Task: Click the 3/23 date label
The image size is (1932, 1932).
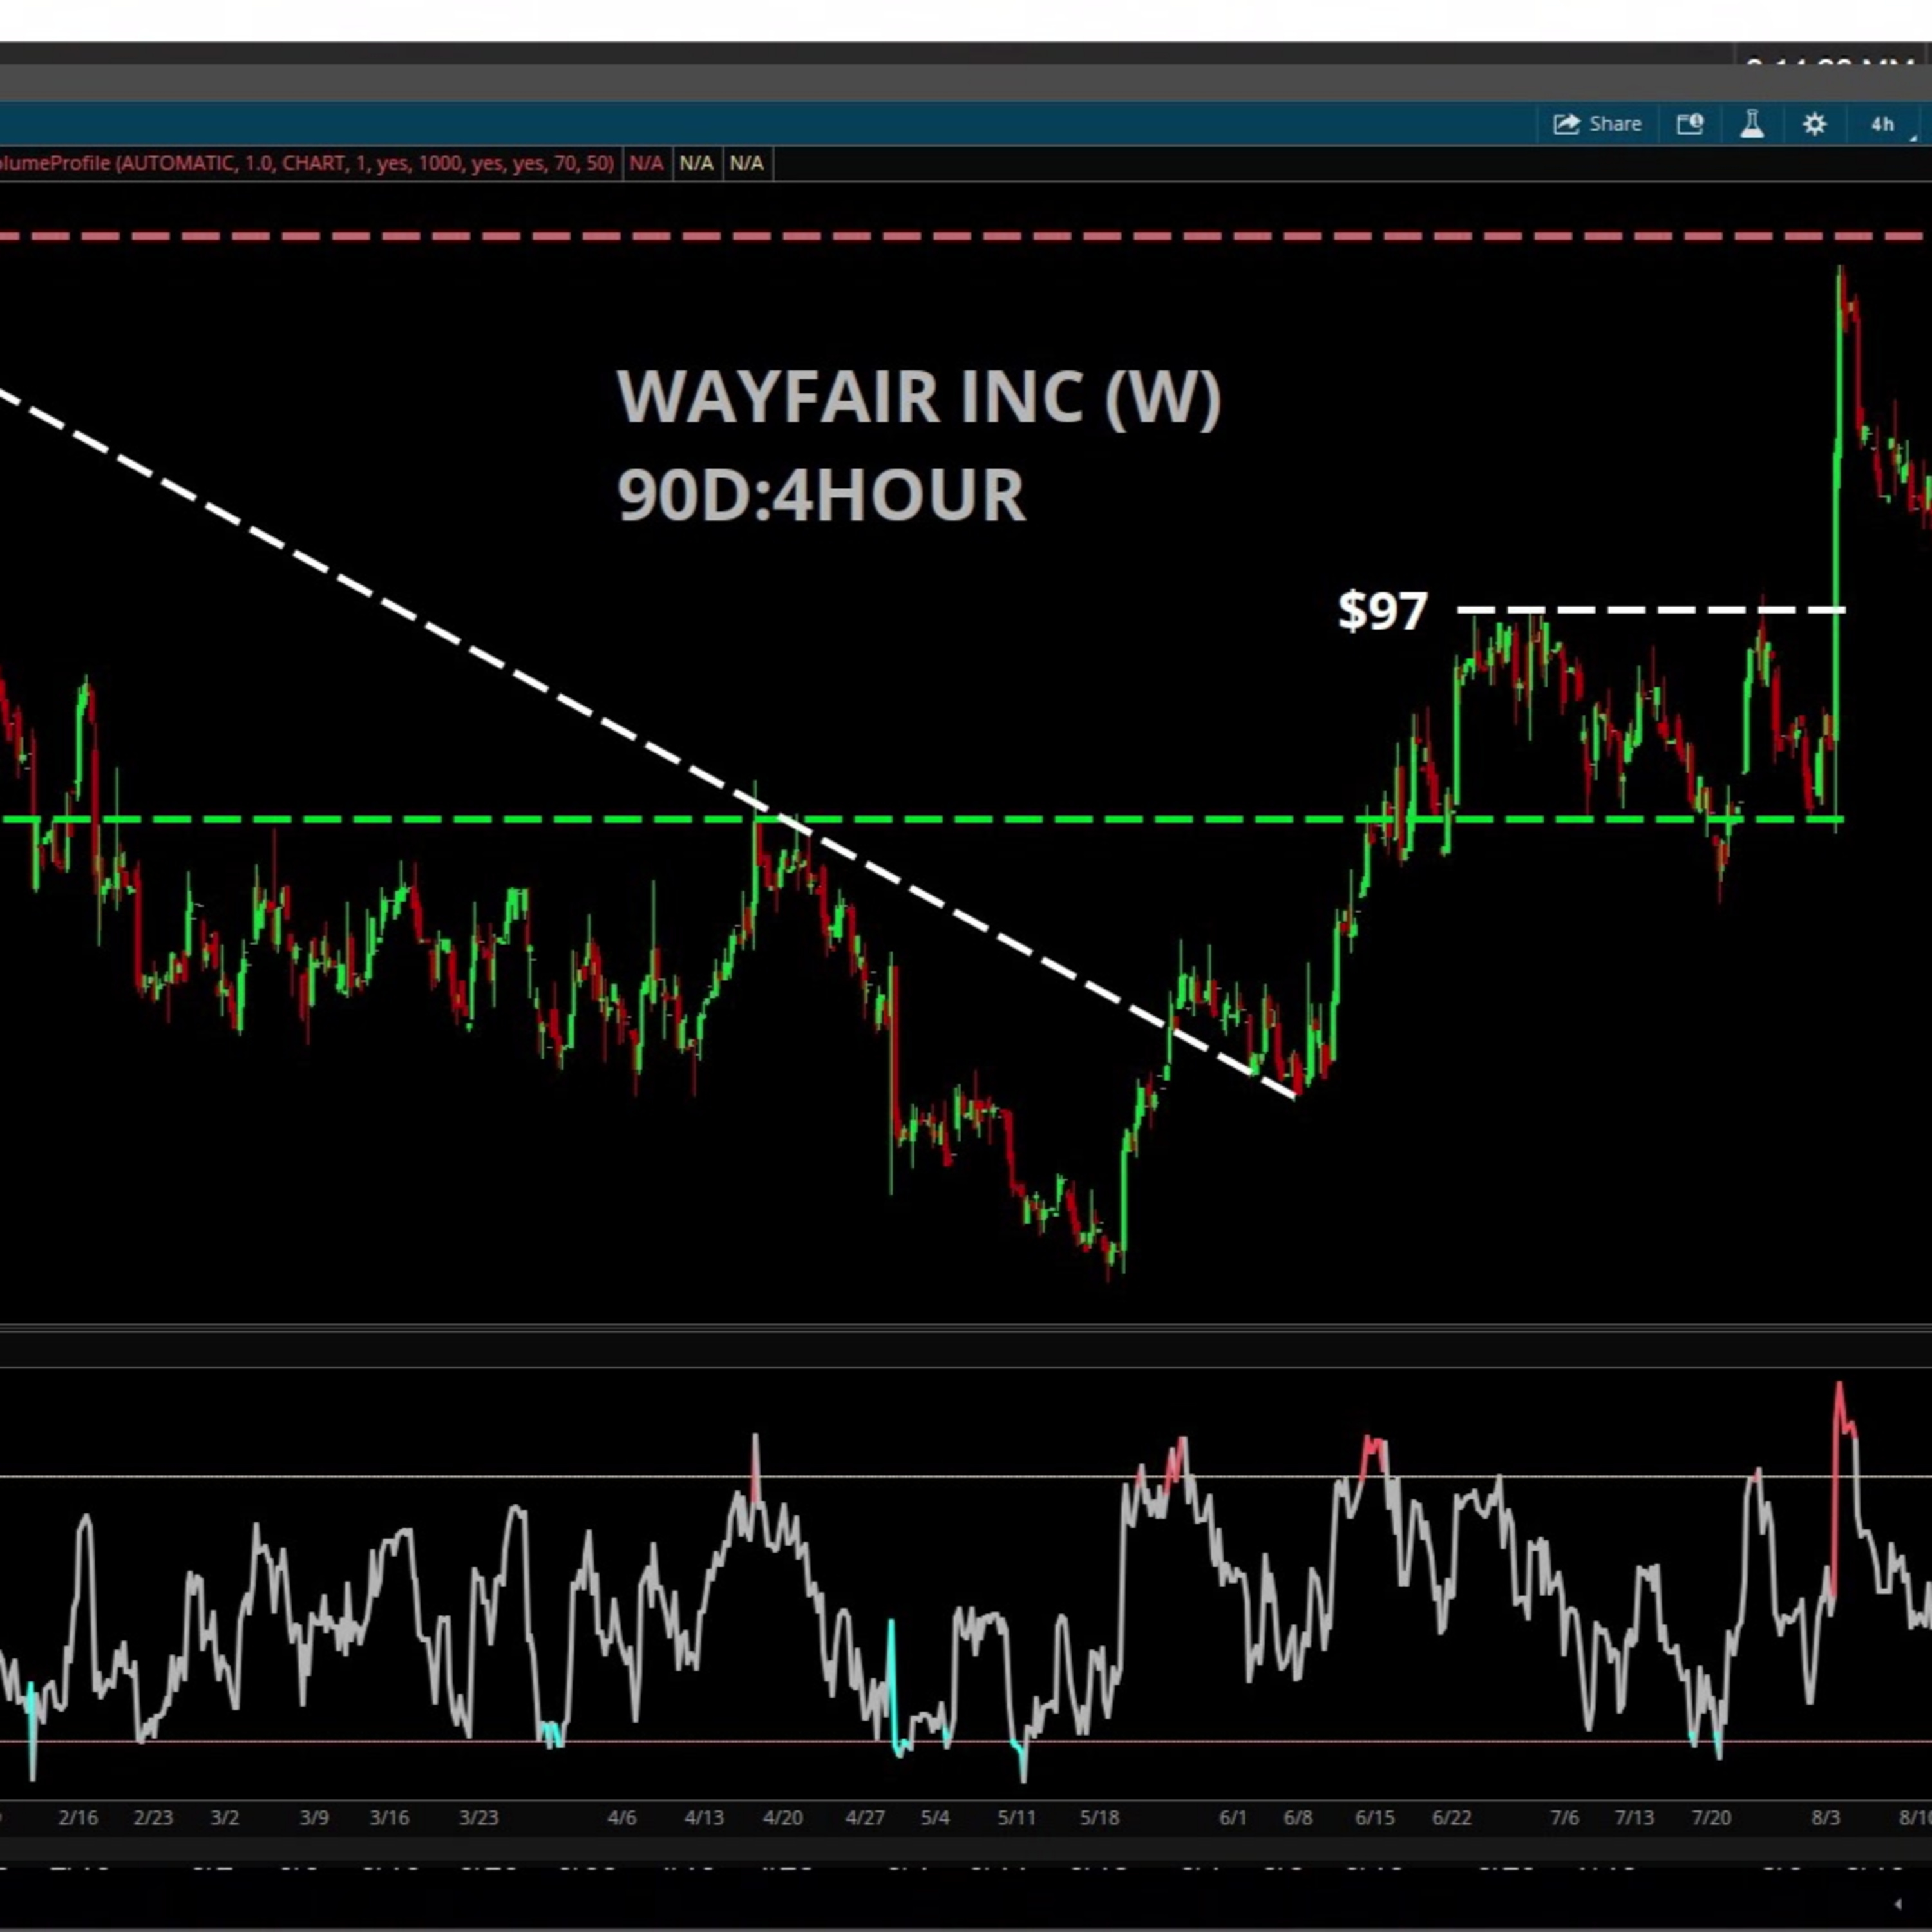Action: (478, 1817)
